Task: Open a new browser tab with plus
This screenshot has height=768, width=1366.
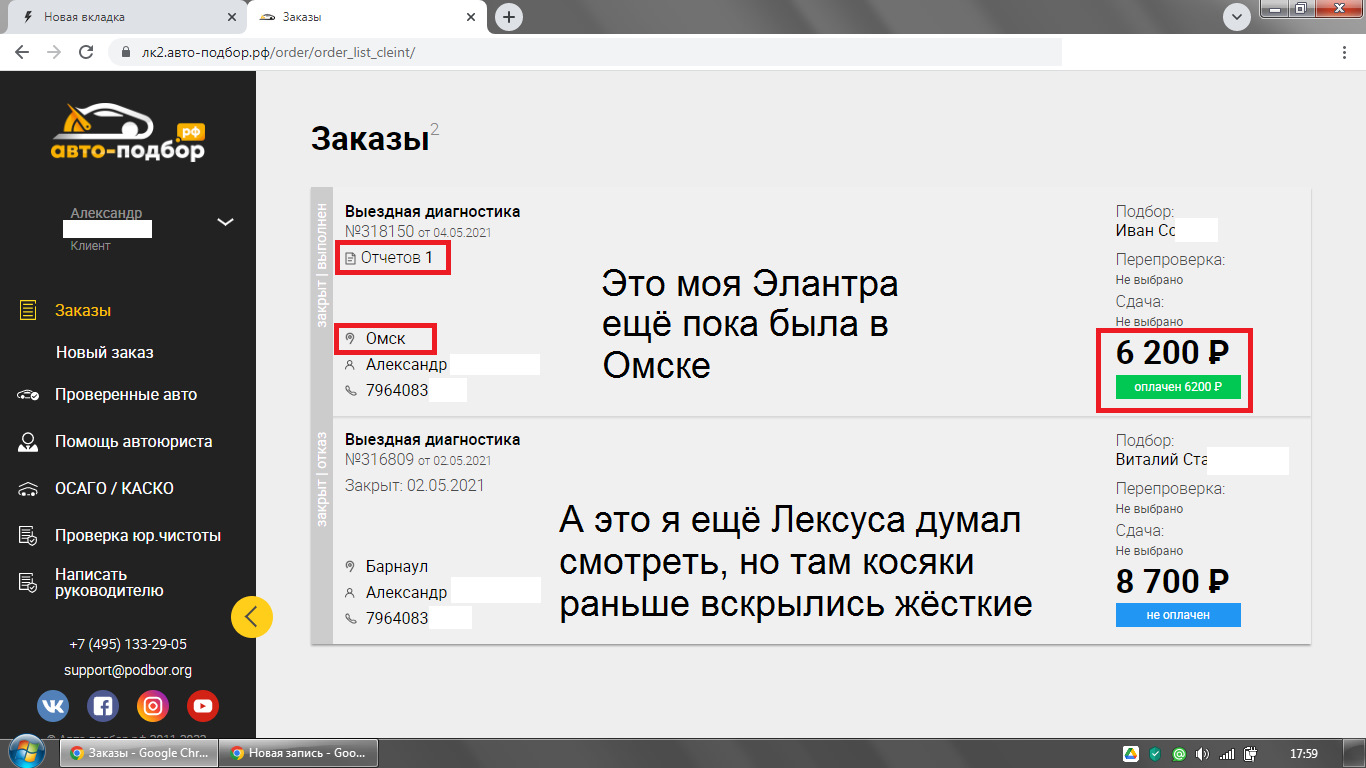Action: click(x=509, y=17)
